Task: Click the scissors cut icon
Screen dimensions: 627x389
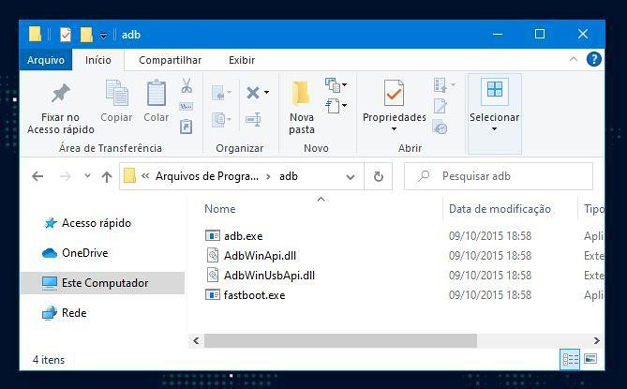Action: tap(186, 86)
